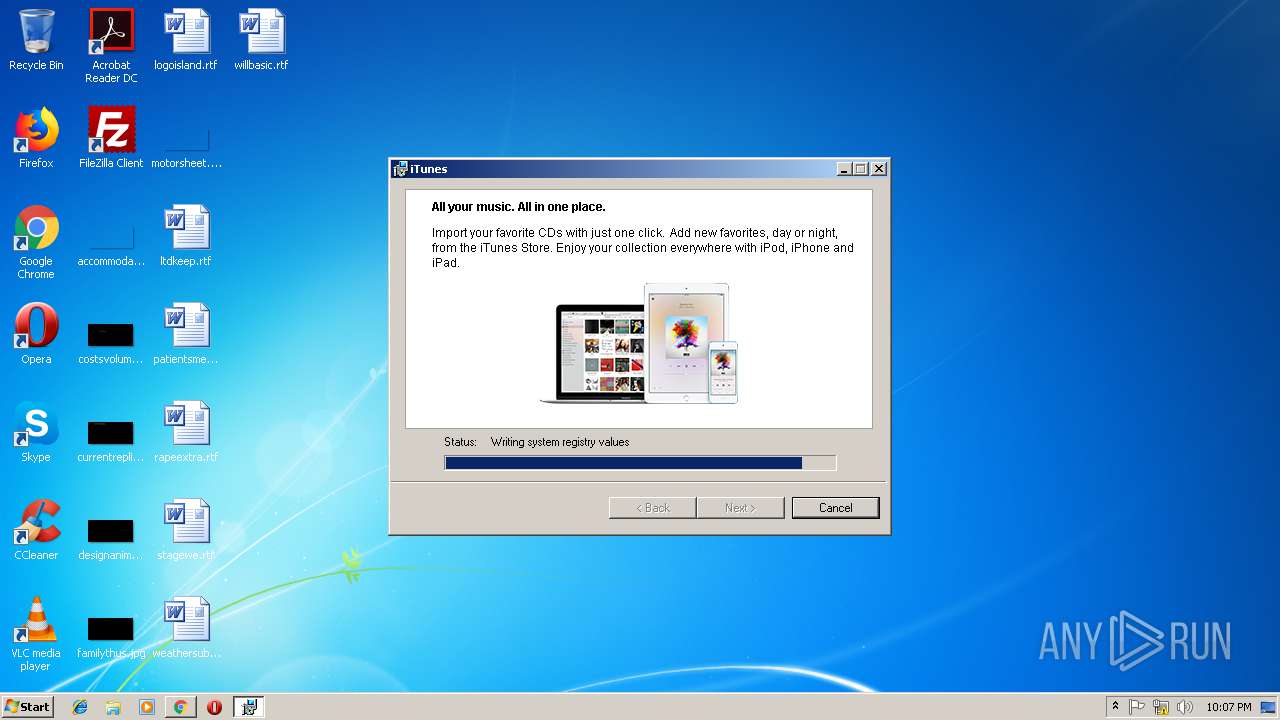
Task: Click the Opera taskbar button
Action: coord(214,707)
